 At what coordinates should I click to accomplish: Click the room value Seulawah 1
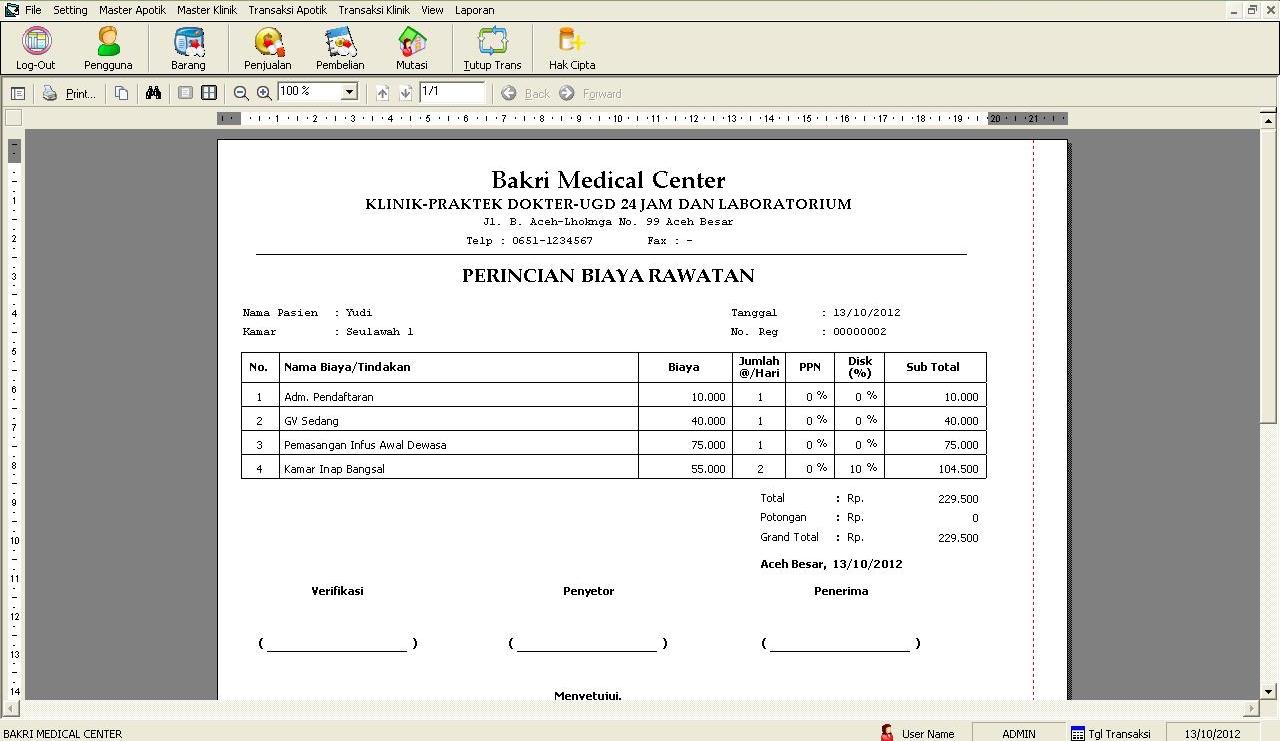(x=379, y=331)
